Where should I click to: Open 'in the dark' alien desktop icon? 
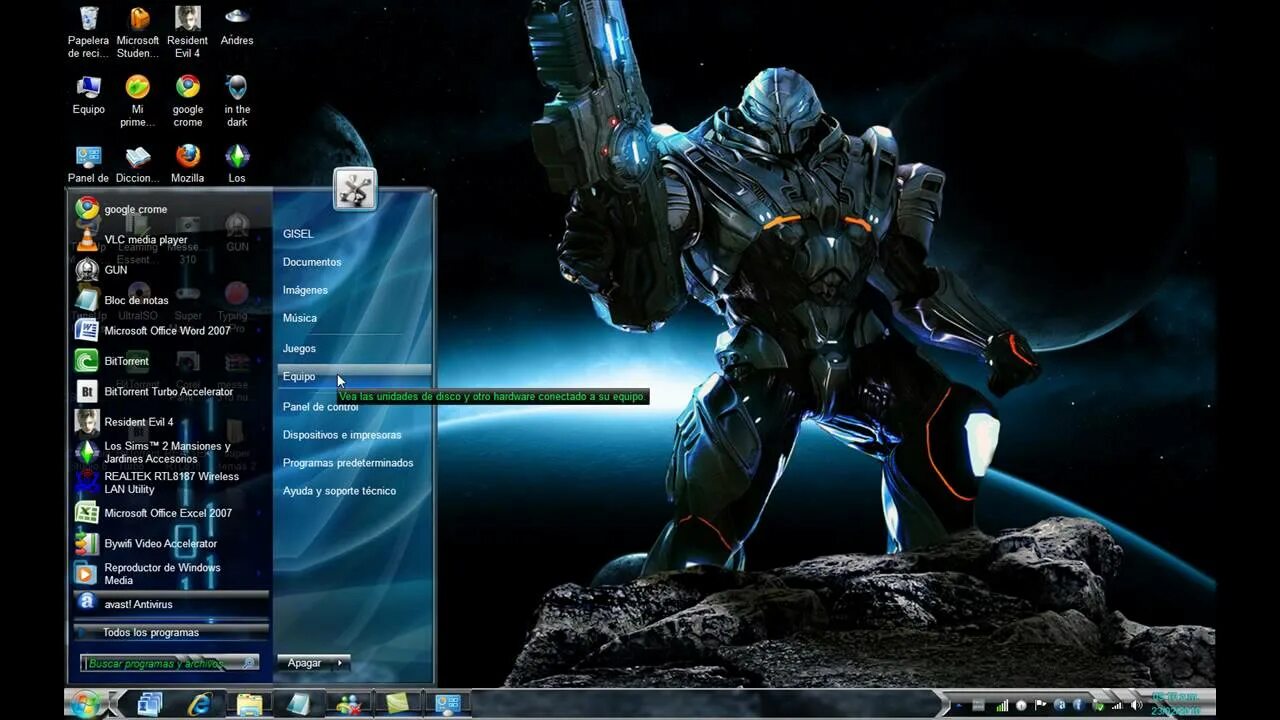coord(237,101)
